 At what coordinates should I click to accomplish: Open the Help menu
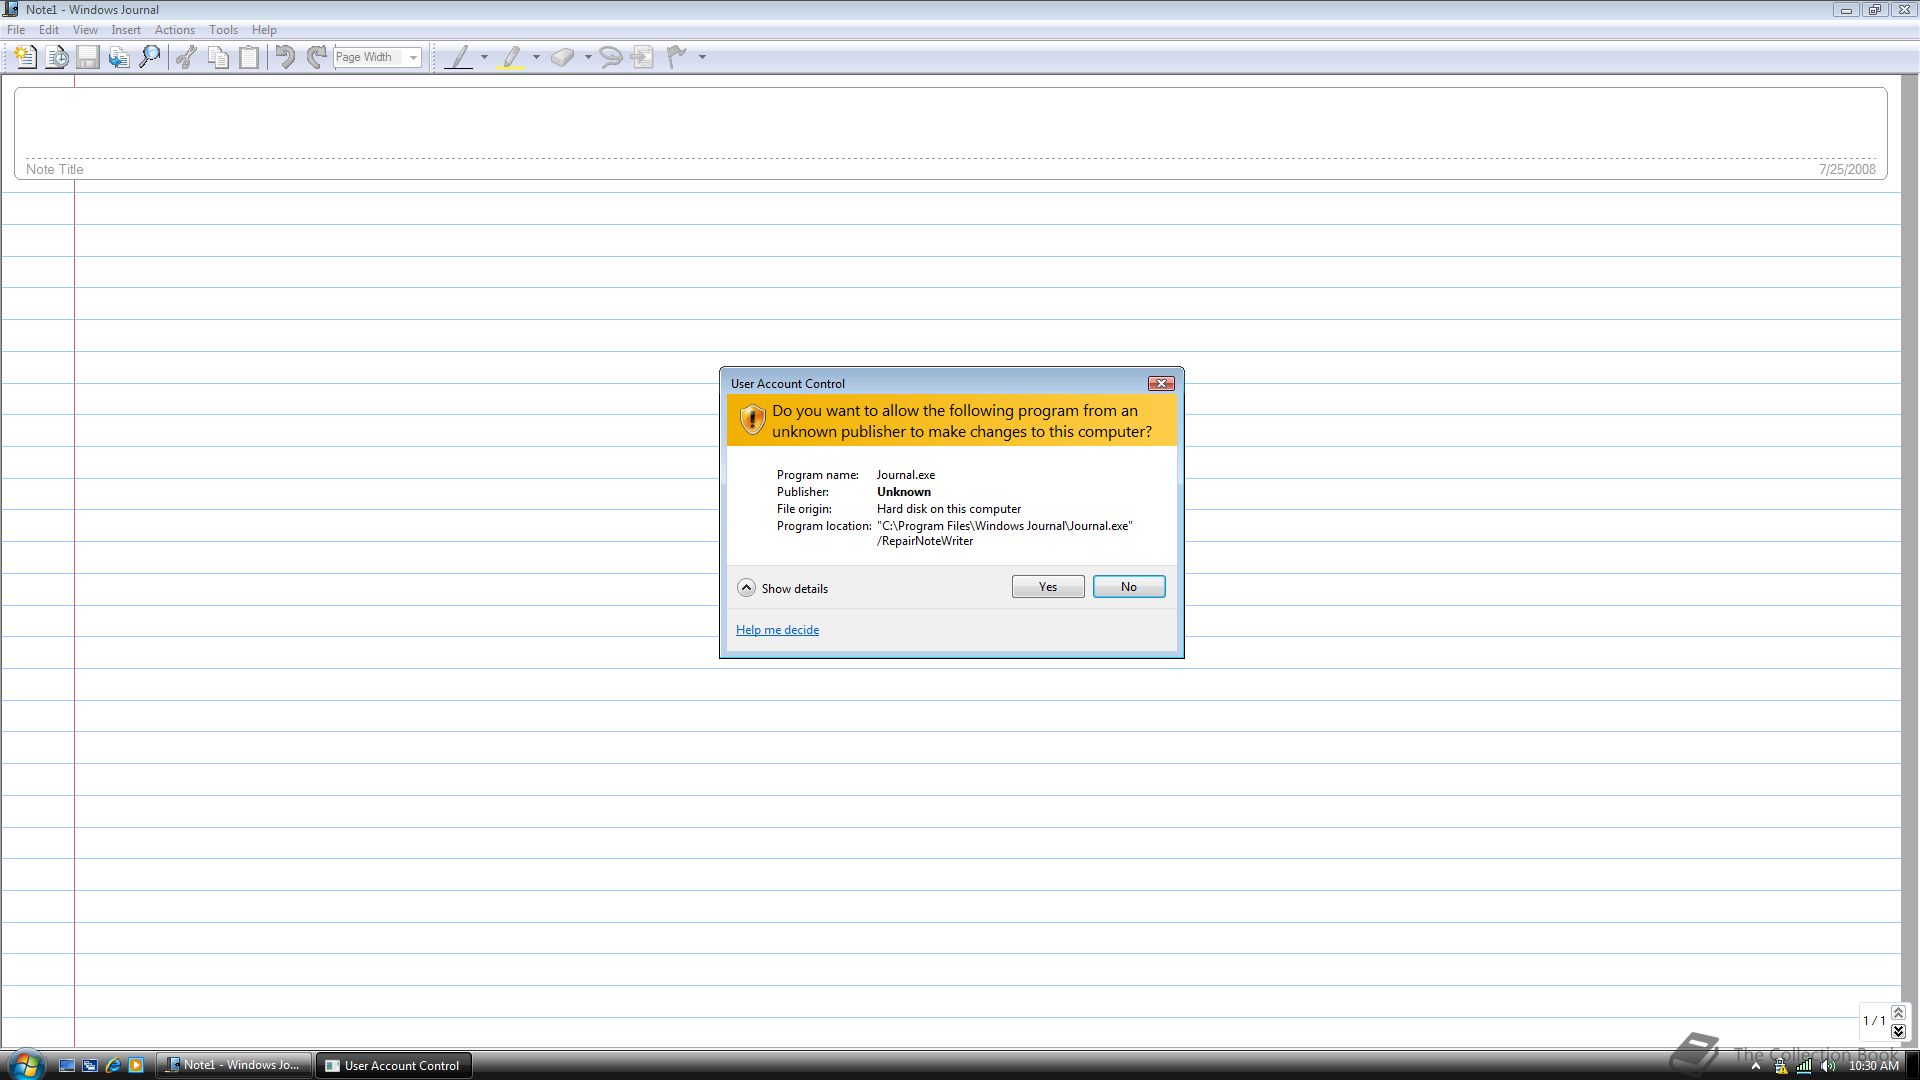click(x=264, y=30)
